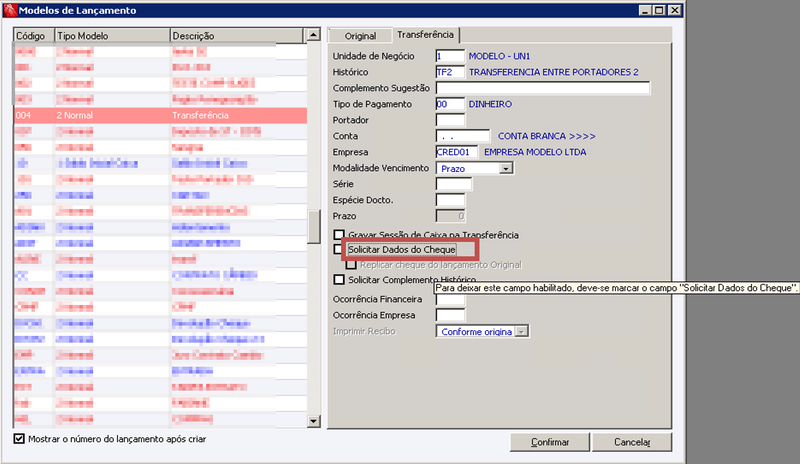Click the Prazo numeric field
This screenshot has height=464, width=800.
pyautogui.click(x=450, y=216)
